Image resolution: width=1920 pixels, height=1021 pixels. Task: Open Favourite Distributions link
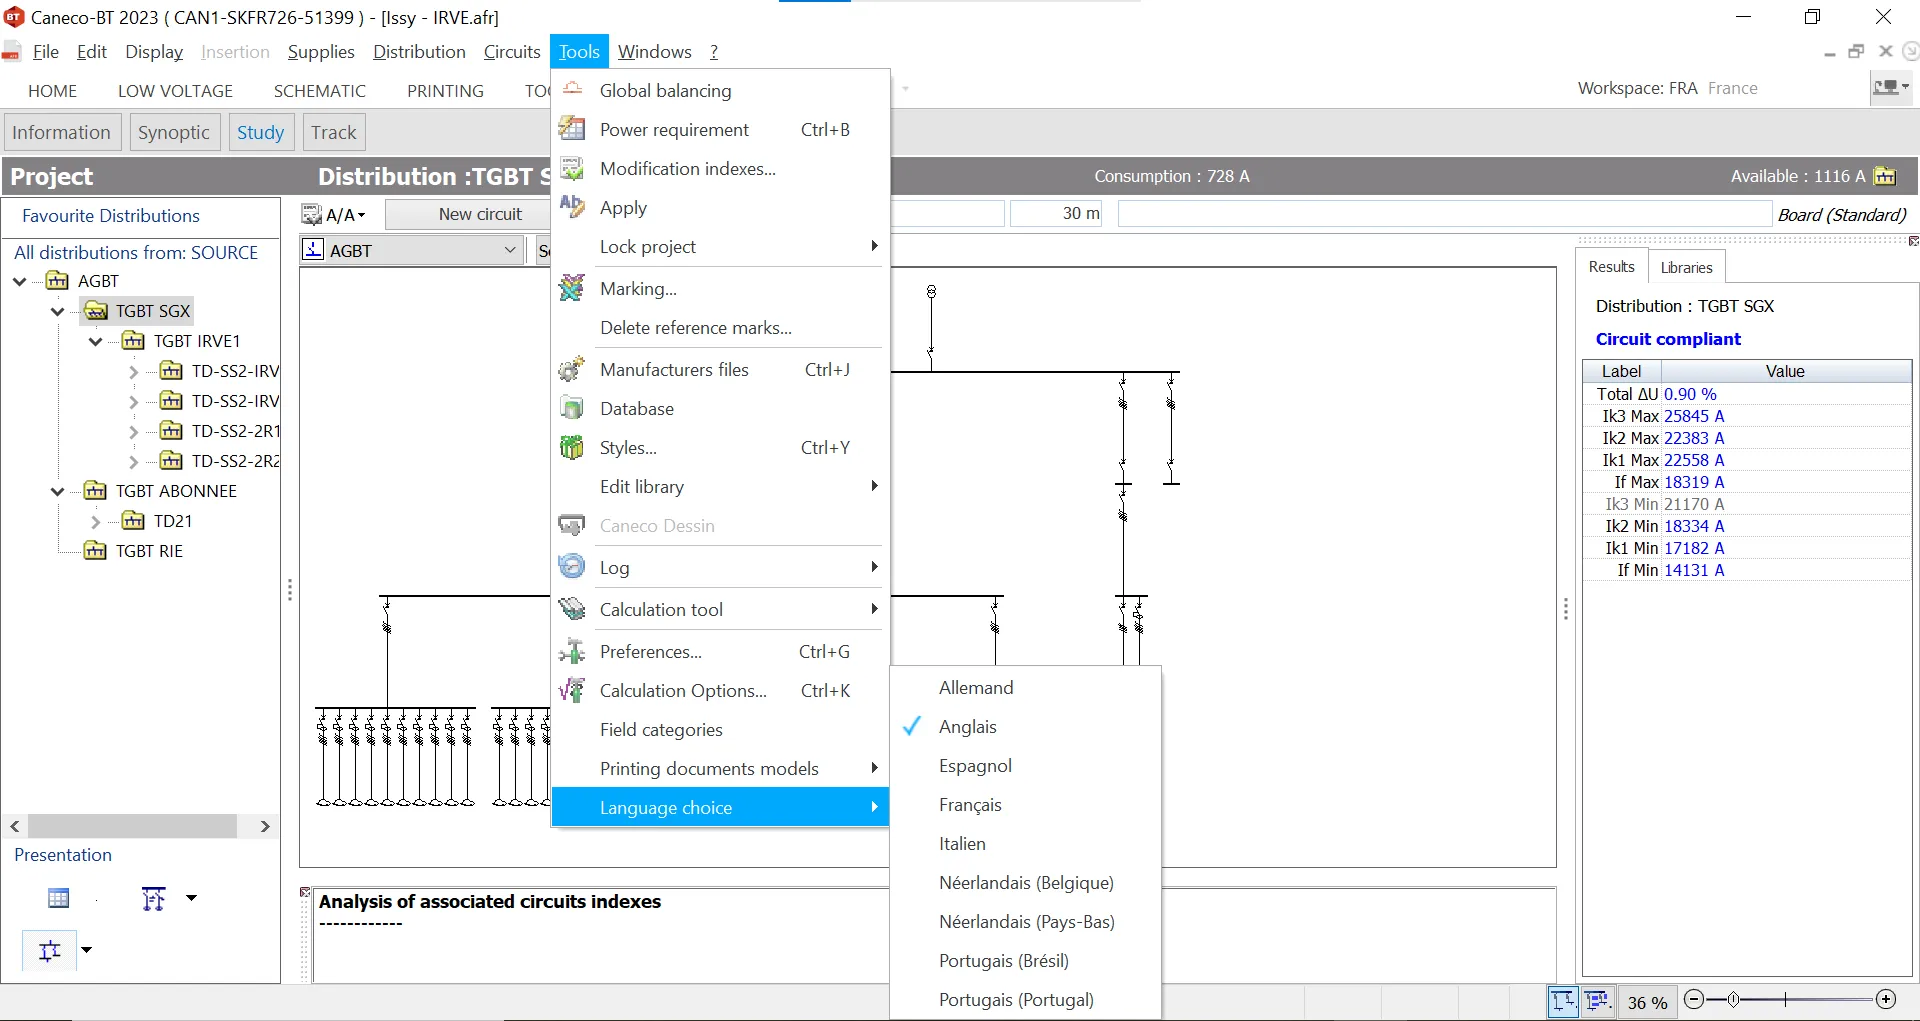[x=111, y=216]
